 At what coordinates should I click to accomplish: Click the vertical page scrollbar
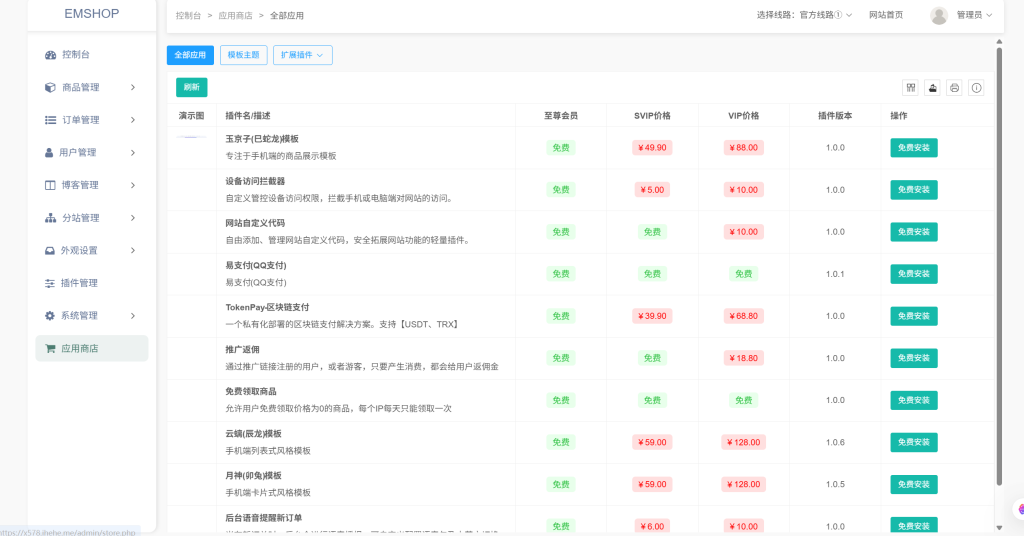(x=999, y=266)
